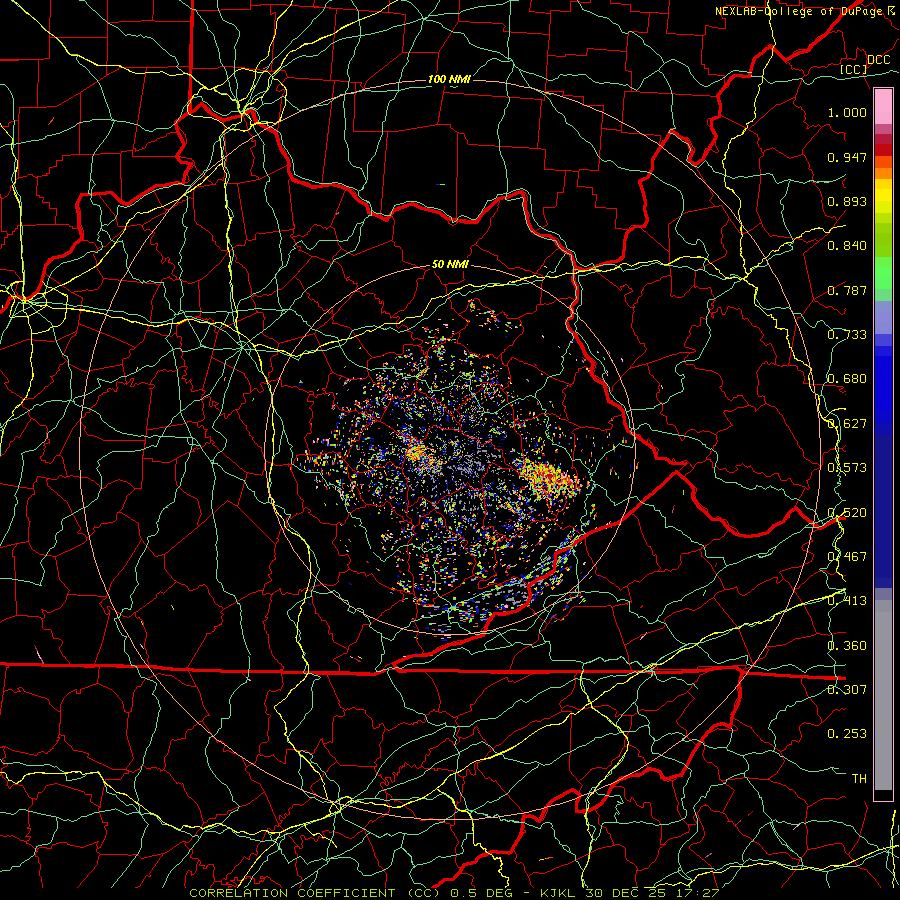
Task: Click the 0.733 scale value
Action: [x=847, y=335]
